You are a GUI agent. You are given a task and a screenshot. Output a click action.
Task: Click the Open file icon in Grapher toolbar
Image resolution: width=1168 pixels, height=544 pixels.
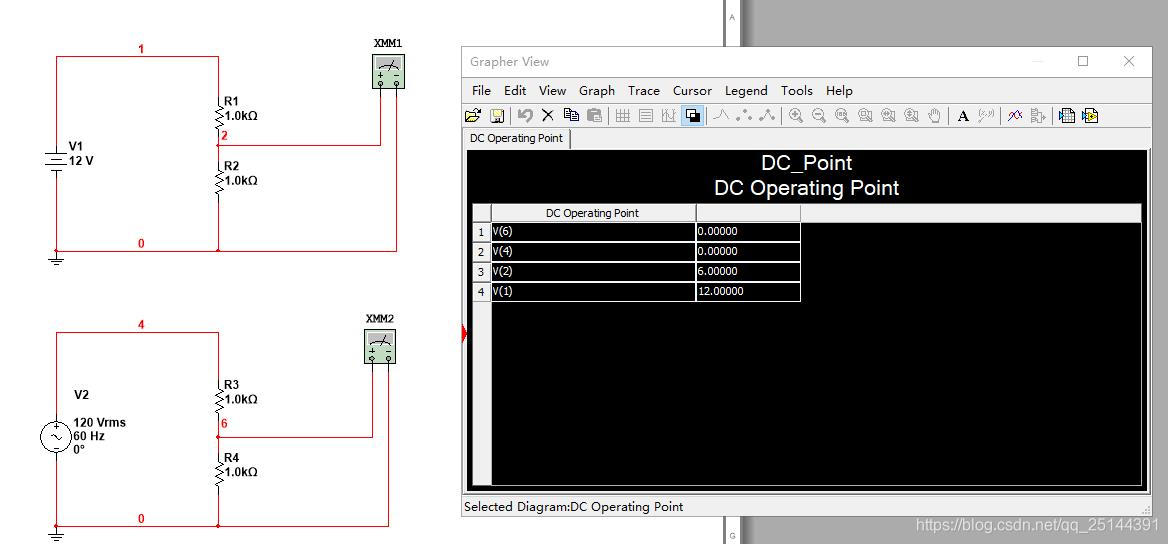(x=472, y=116)
